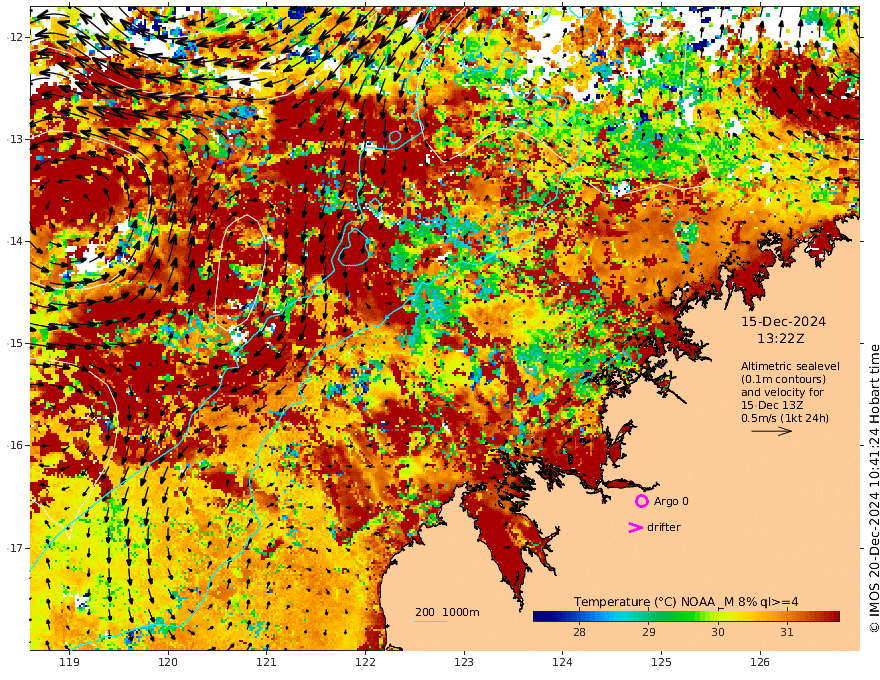Click the 121 longitude axis label
The image size is (880, 680).
pos(267,662)
